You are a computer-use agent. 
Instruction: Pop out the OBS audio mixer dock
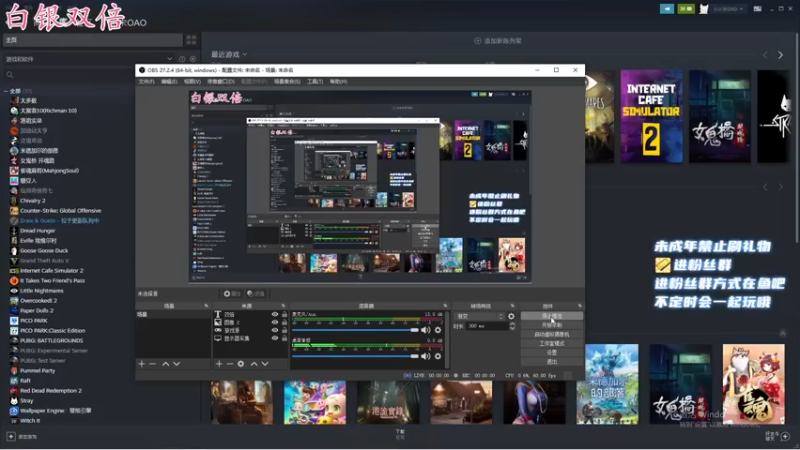click(x=445, y=306)
